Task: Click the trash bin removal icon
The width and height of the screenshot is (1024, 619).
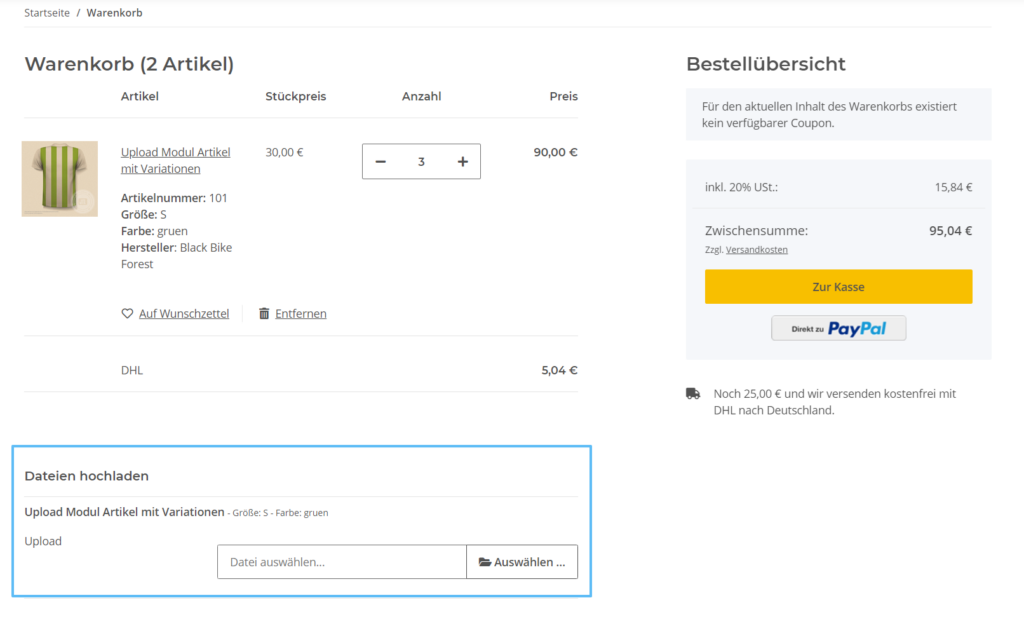Action: 263,313
